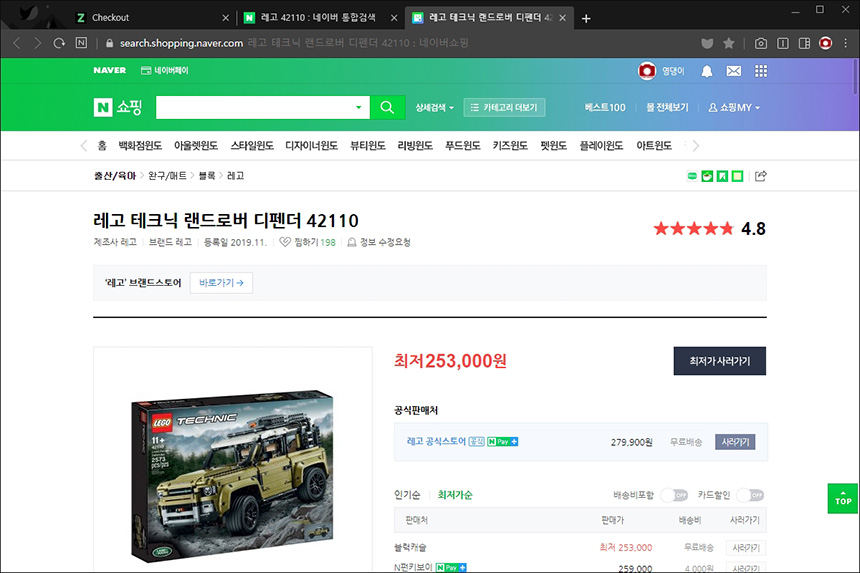The image size is (860, 573).
Task: Select 스타일윈도 menu
Action: [252, 146]
